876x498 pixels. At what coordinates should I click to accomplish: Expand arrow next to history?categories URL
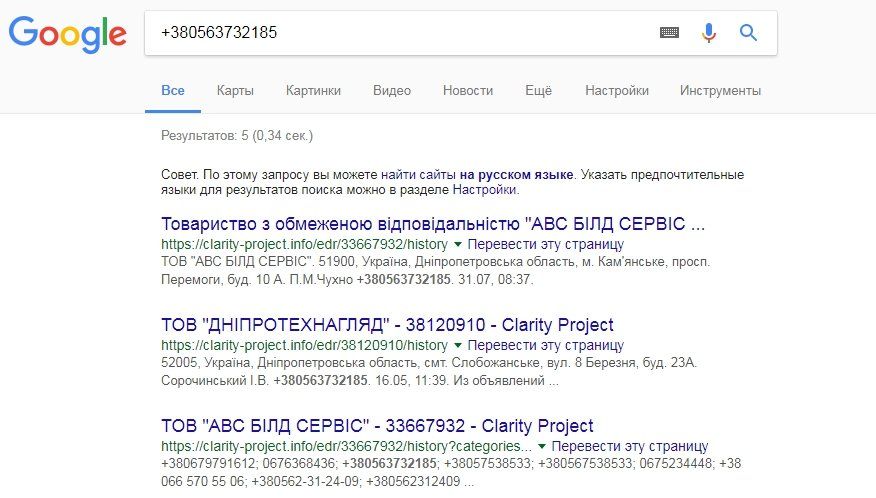coord(541,447)
